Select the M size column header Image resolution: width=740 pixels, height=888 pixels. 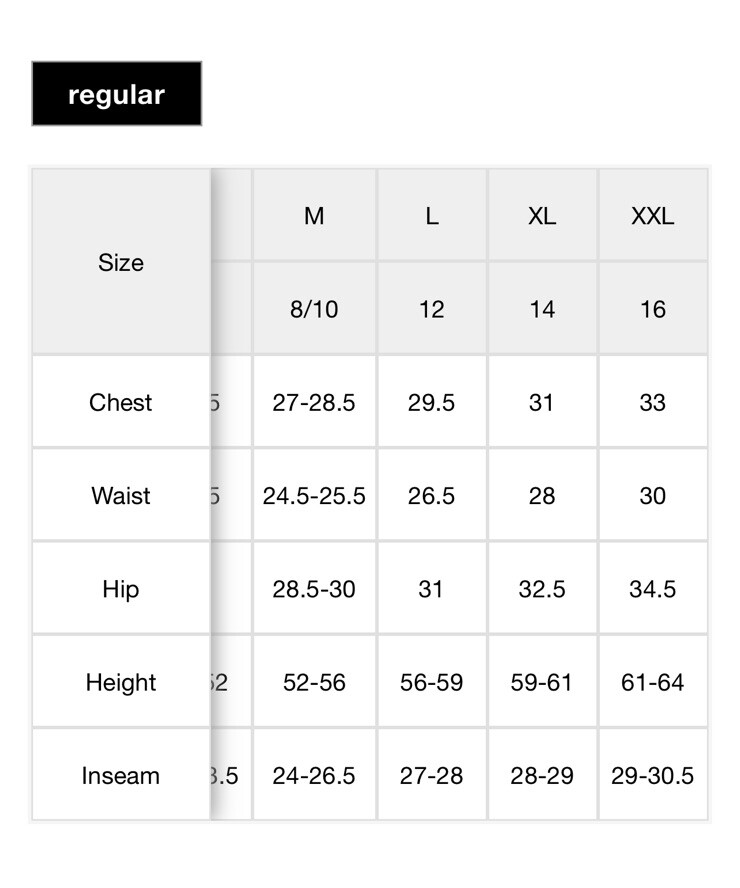click(x=314, y=216)
